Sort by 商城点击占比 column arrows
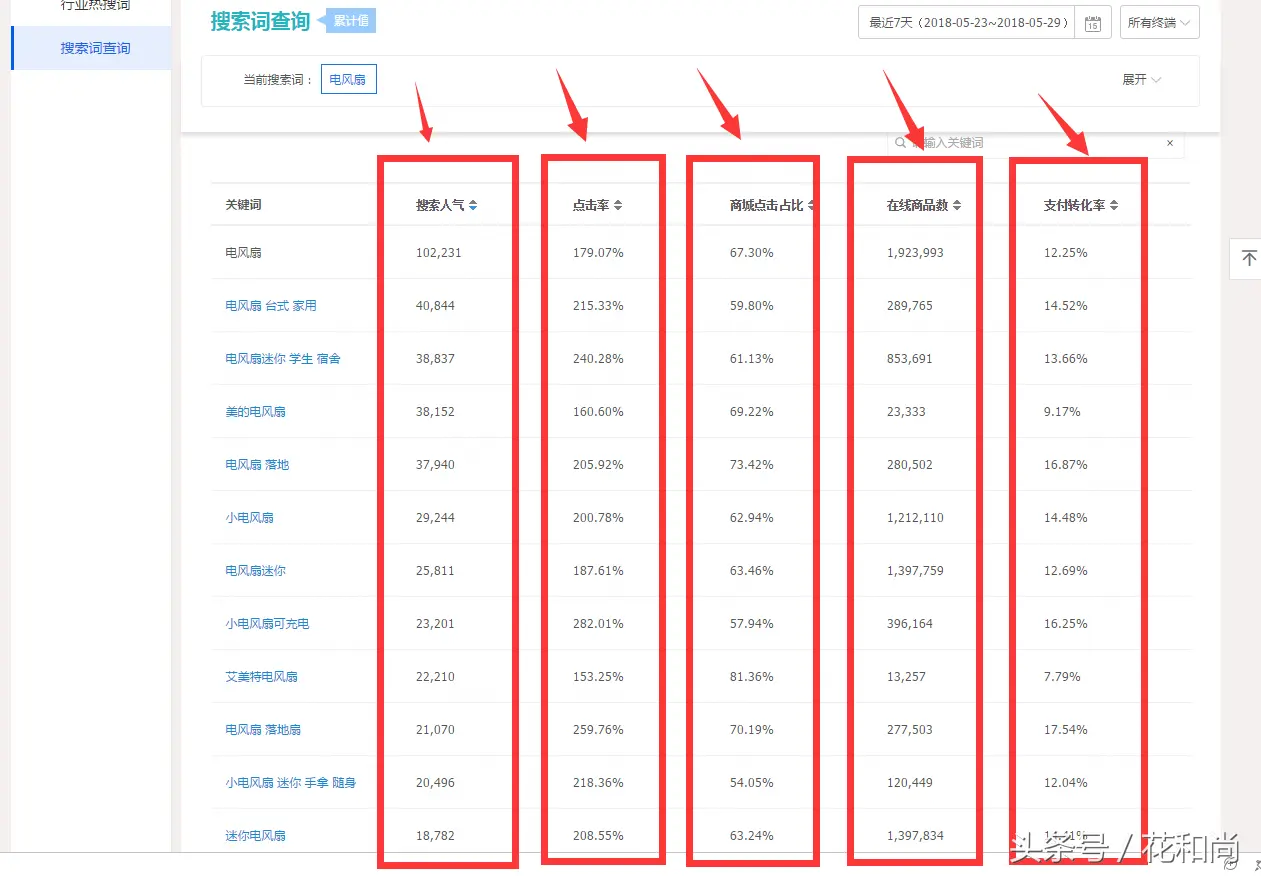The height and width of the screenshot is (876, 1261). click(811, 205)
